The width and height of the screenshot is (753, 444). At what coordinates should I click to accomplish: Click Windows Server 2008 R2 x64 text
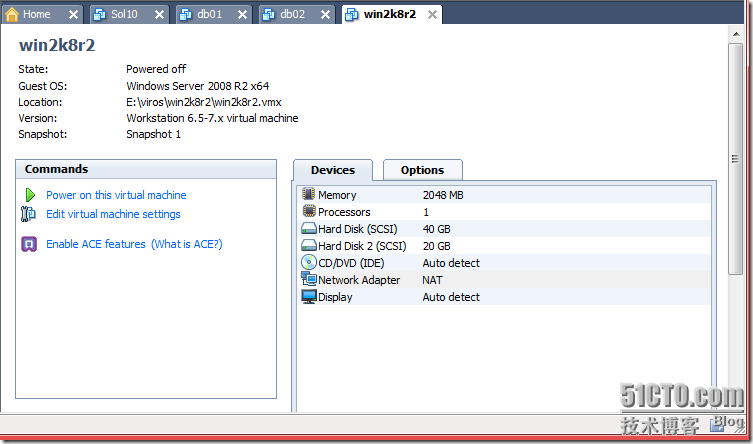coord(197,86)
